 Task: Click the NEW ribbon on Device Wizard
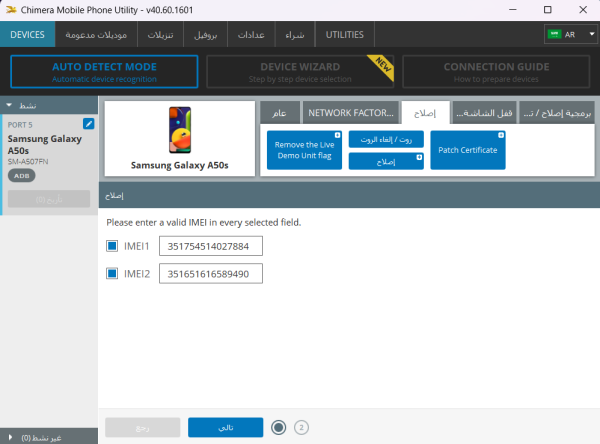click(382, 66)
